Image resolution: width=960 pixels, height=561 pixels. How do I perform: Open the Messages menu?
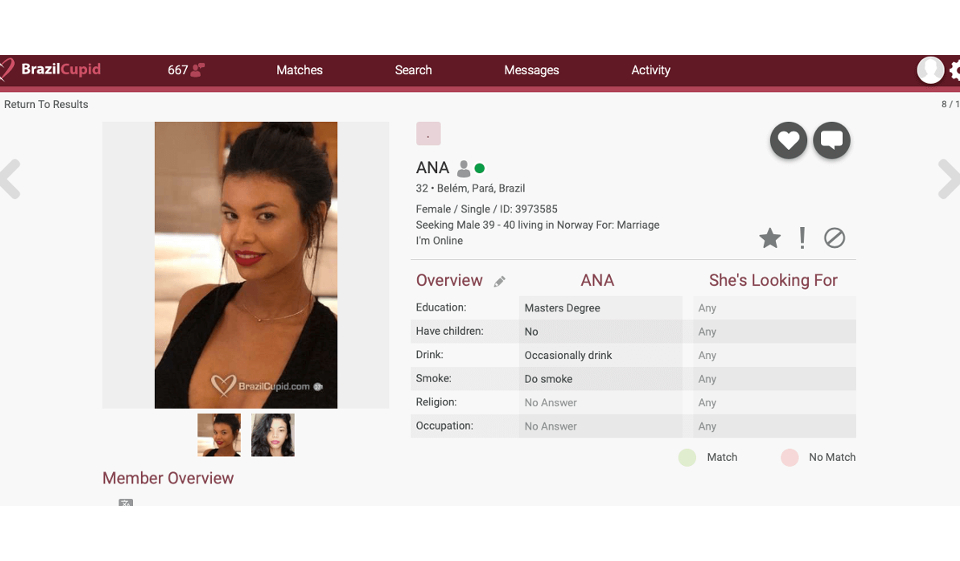pos(531,70)
